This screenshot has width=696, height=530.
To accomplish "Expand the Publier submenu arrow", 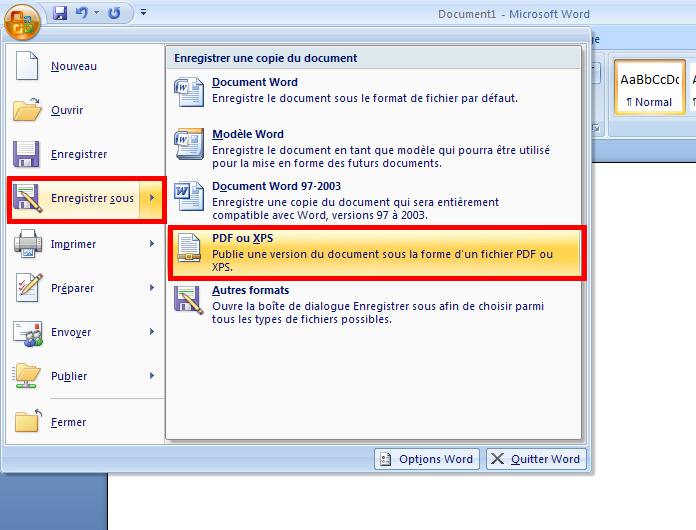I will pos(152,376).
